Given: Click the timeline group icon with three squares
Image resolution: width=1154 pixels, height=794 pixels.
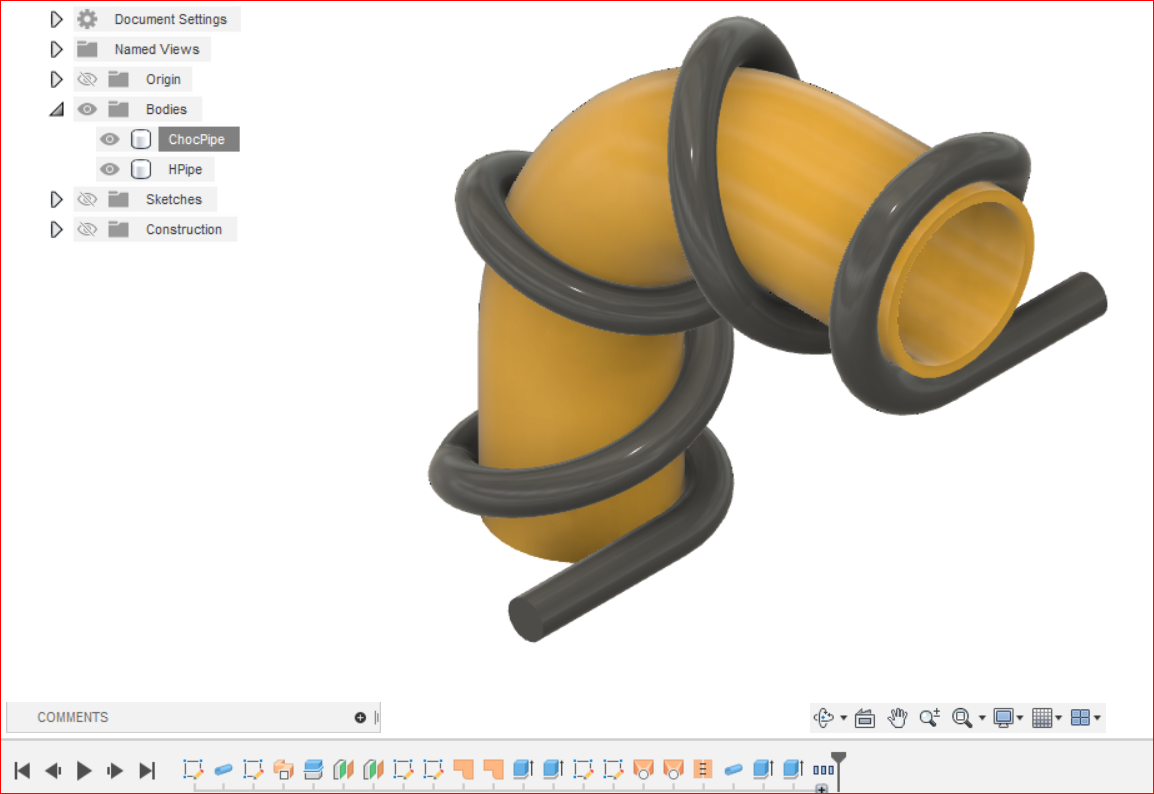Looking at the screenshot, I should coord(823,770).
